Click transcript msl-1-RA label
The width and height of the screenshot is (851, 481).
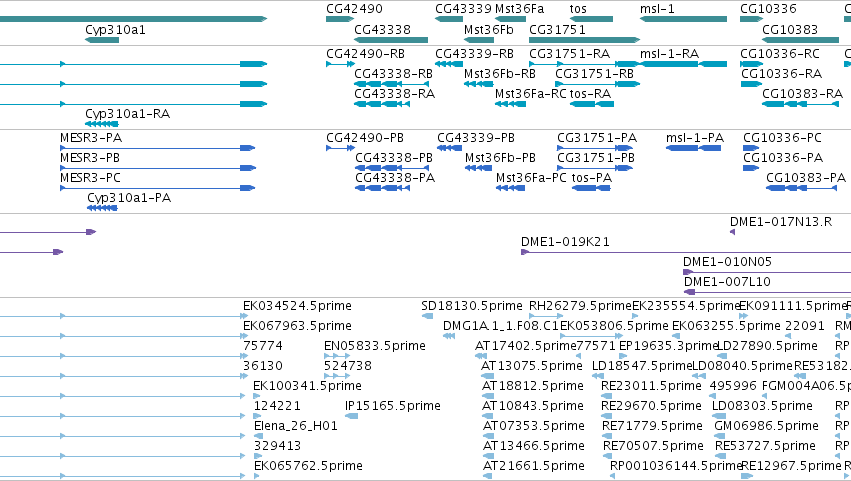tap(669, 54)
